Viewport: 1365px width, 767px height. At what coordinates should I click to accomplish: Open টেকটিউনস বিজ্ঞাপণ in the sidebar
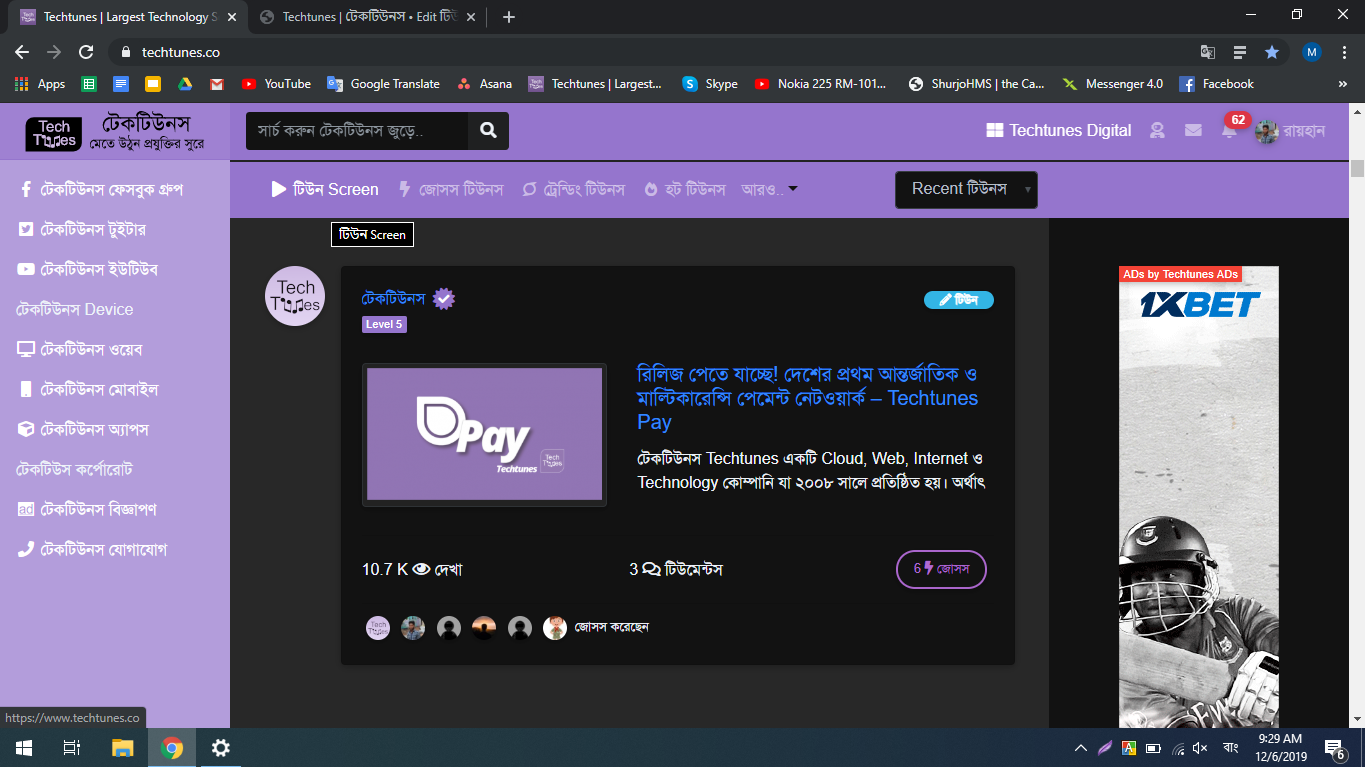(87, 509)
